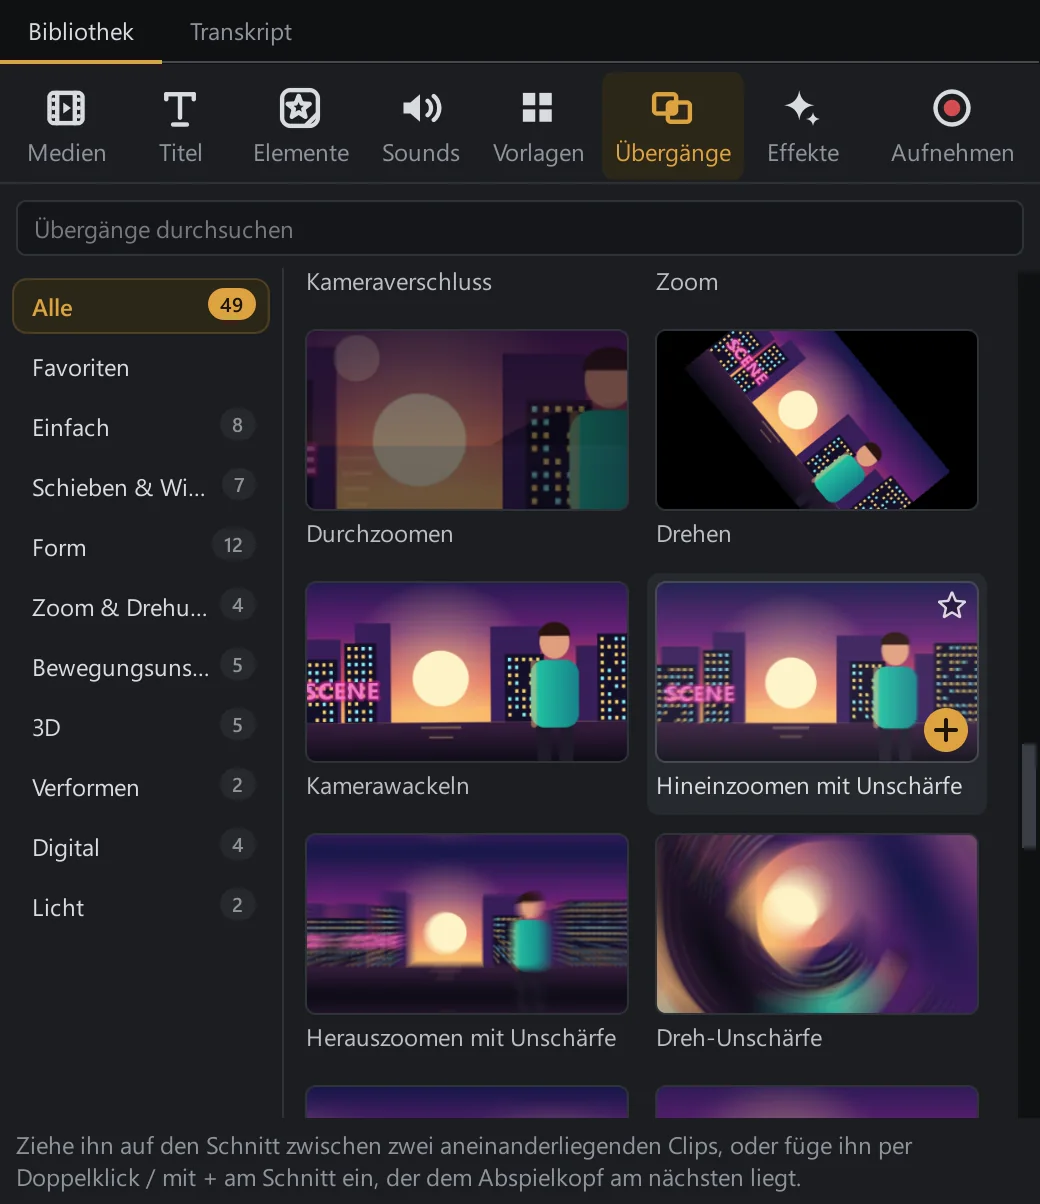This screenshot has height=1204, width=1040.
Task: Filter transitions by Verformen
Action: 141,787
